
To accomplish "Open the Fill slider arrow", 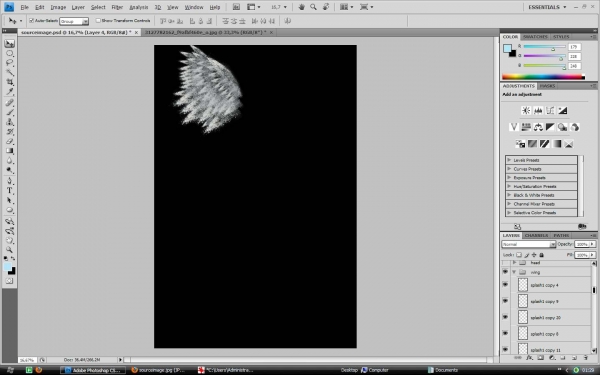I will click(x=593, y=255).
